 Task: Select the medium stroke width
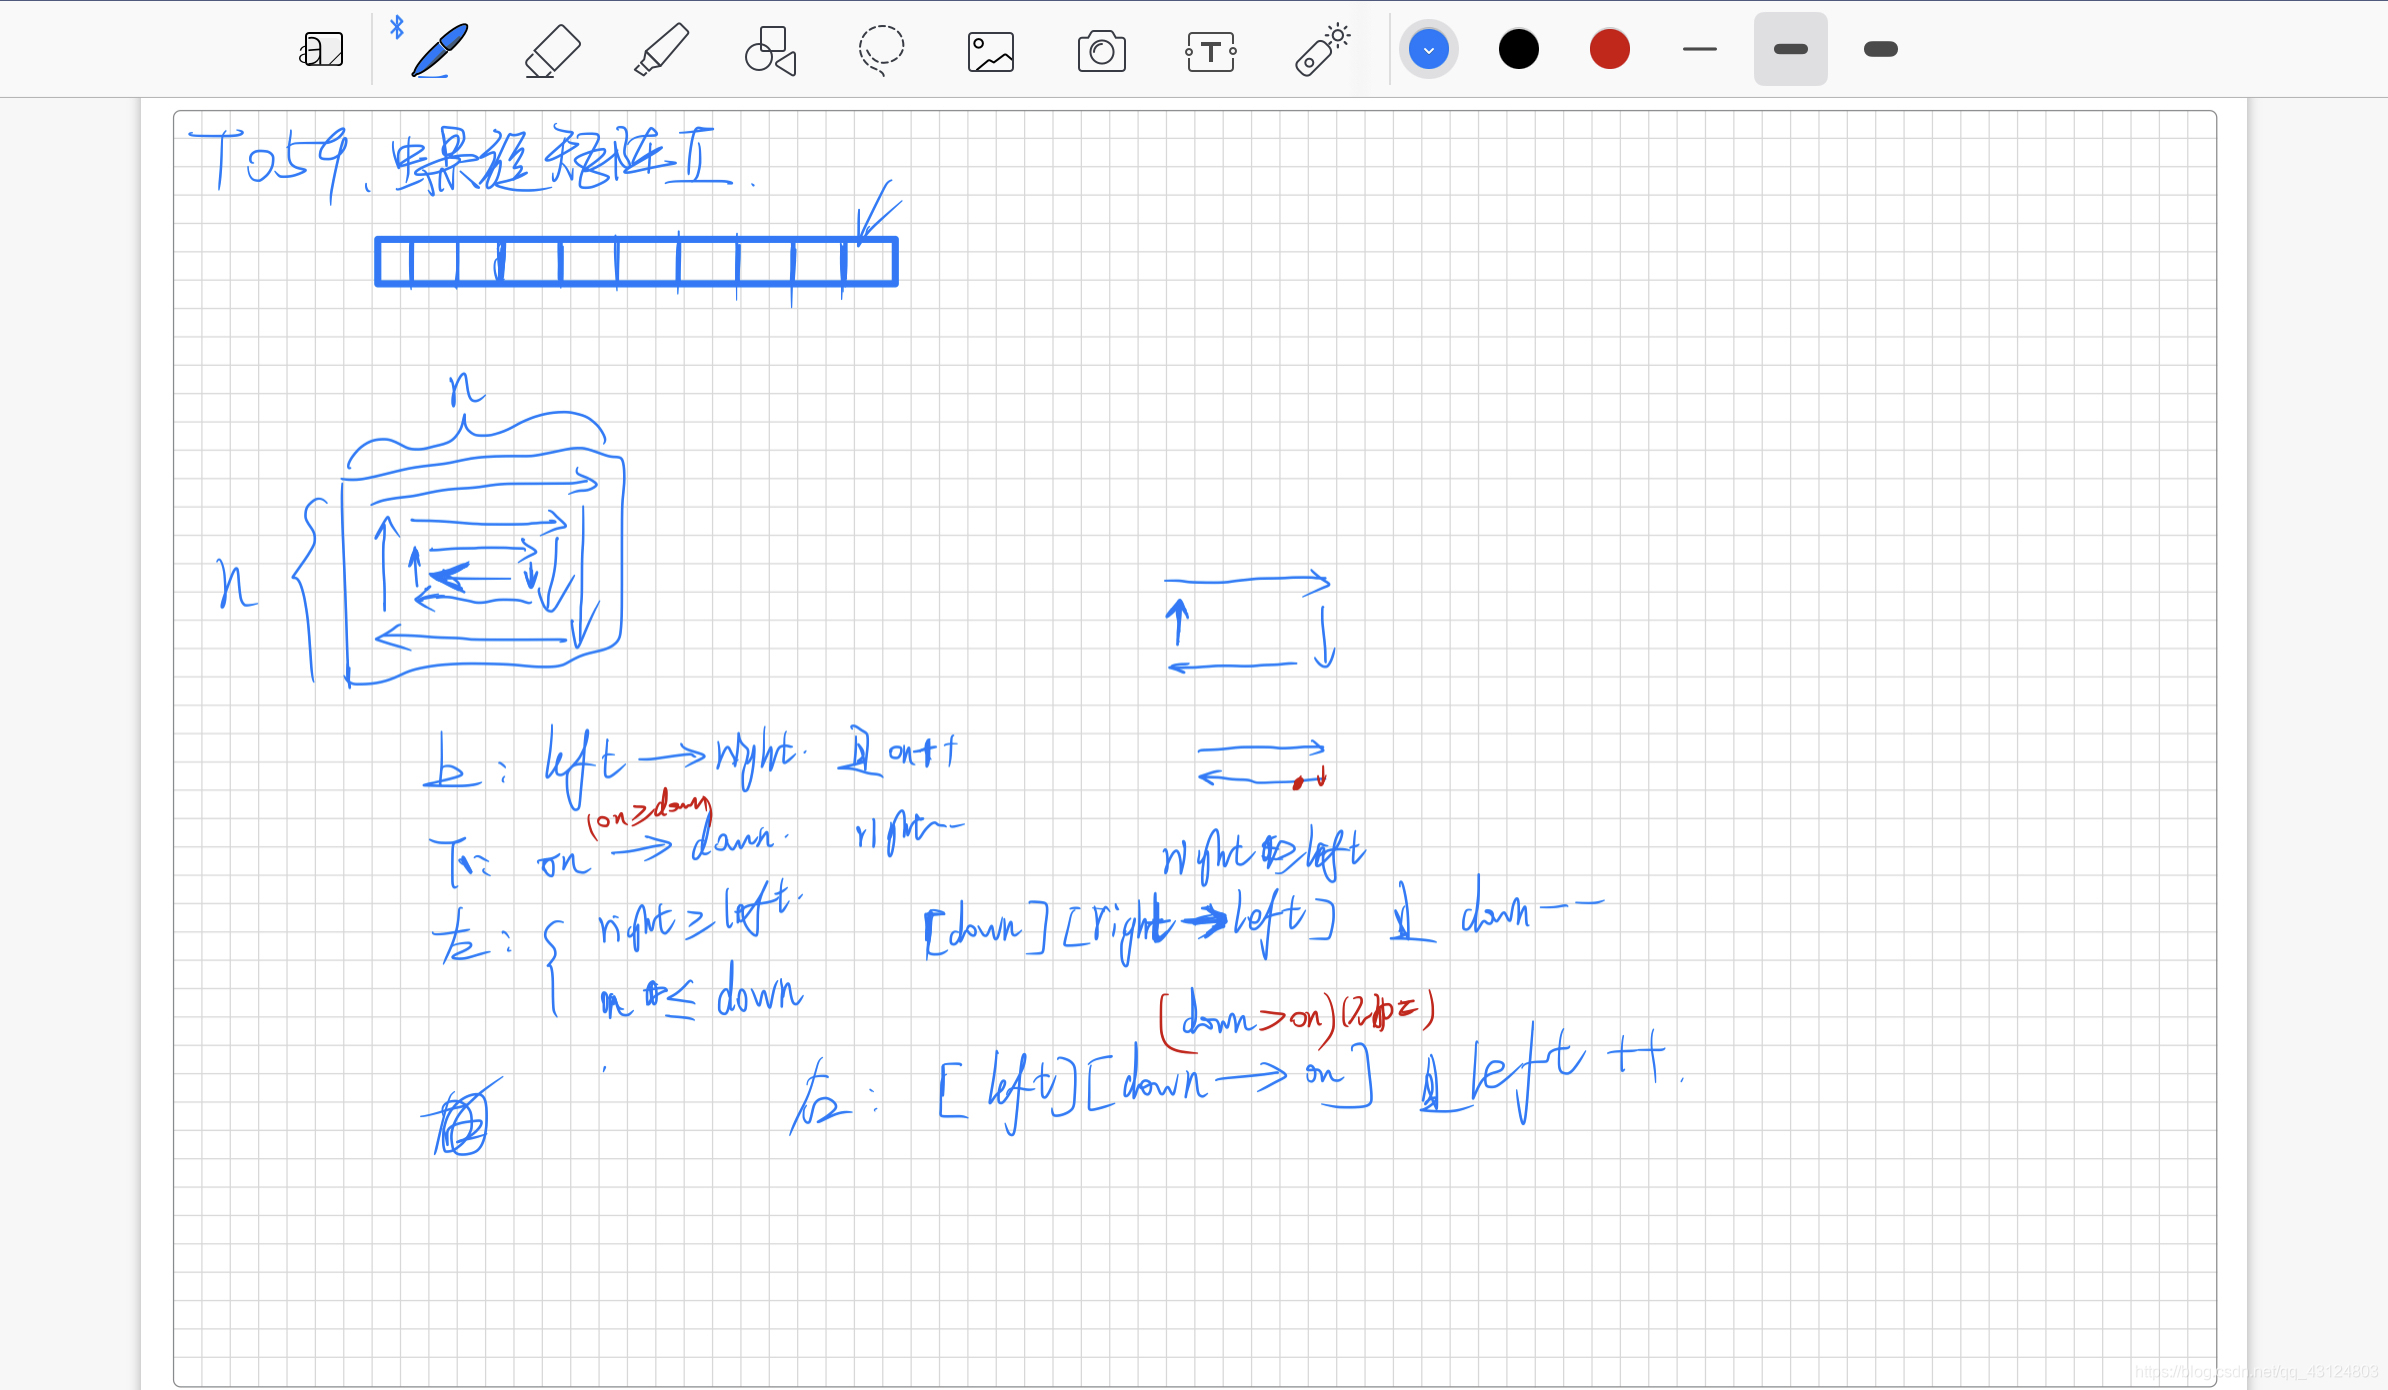(x=1791, y=49)
